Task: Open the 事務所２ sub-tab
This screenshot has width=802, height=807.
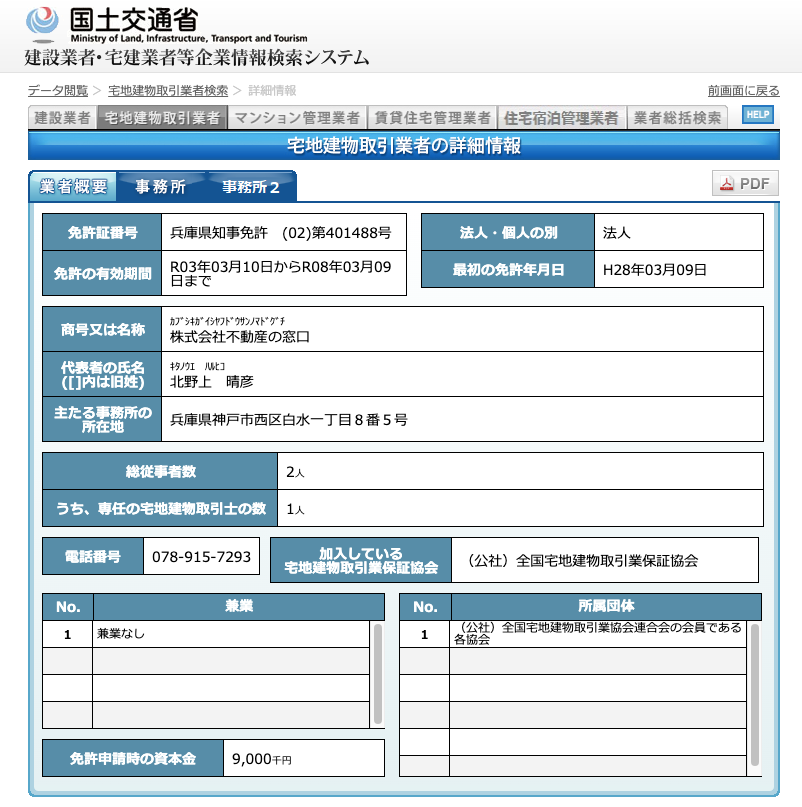Action: [249, 187]
